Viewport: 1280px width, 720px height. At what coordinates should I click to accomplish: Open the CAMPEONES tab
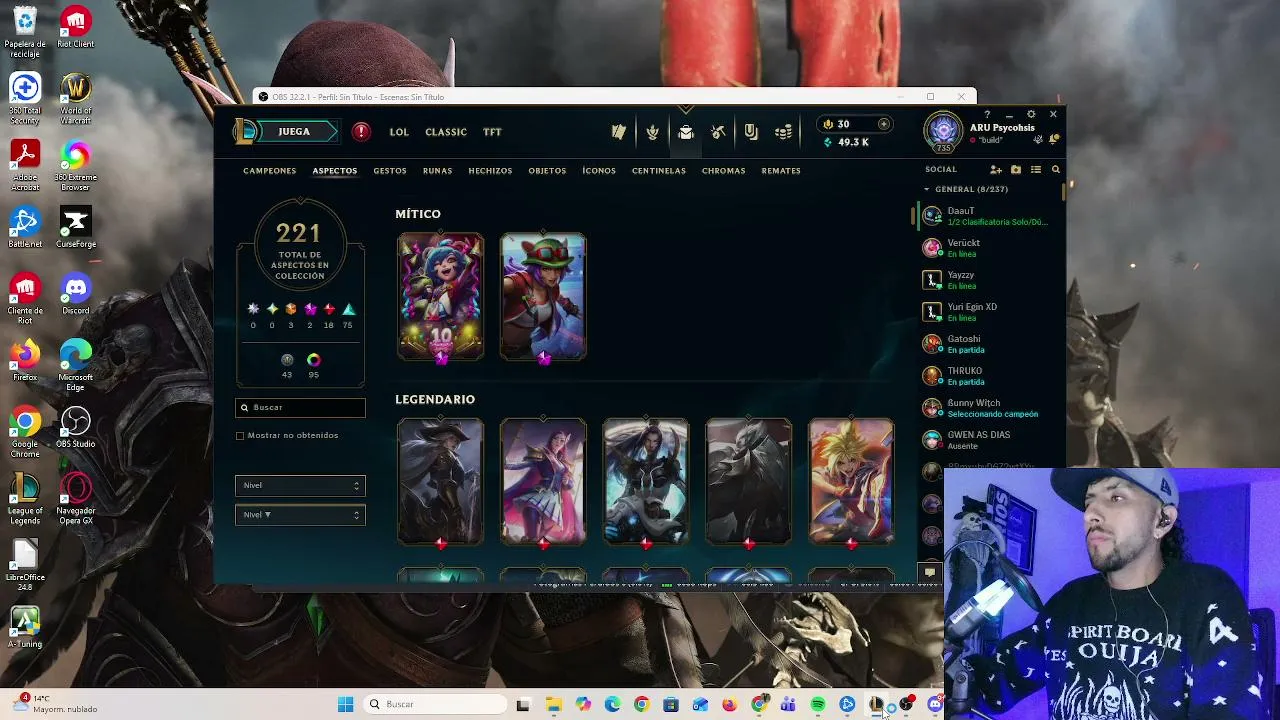click(x=269, y=171)
